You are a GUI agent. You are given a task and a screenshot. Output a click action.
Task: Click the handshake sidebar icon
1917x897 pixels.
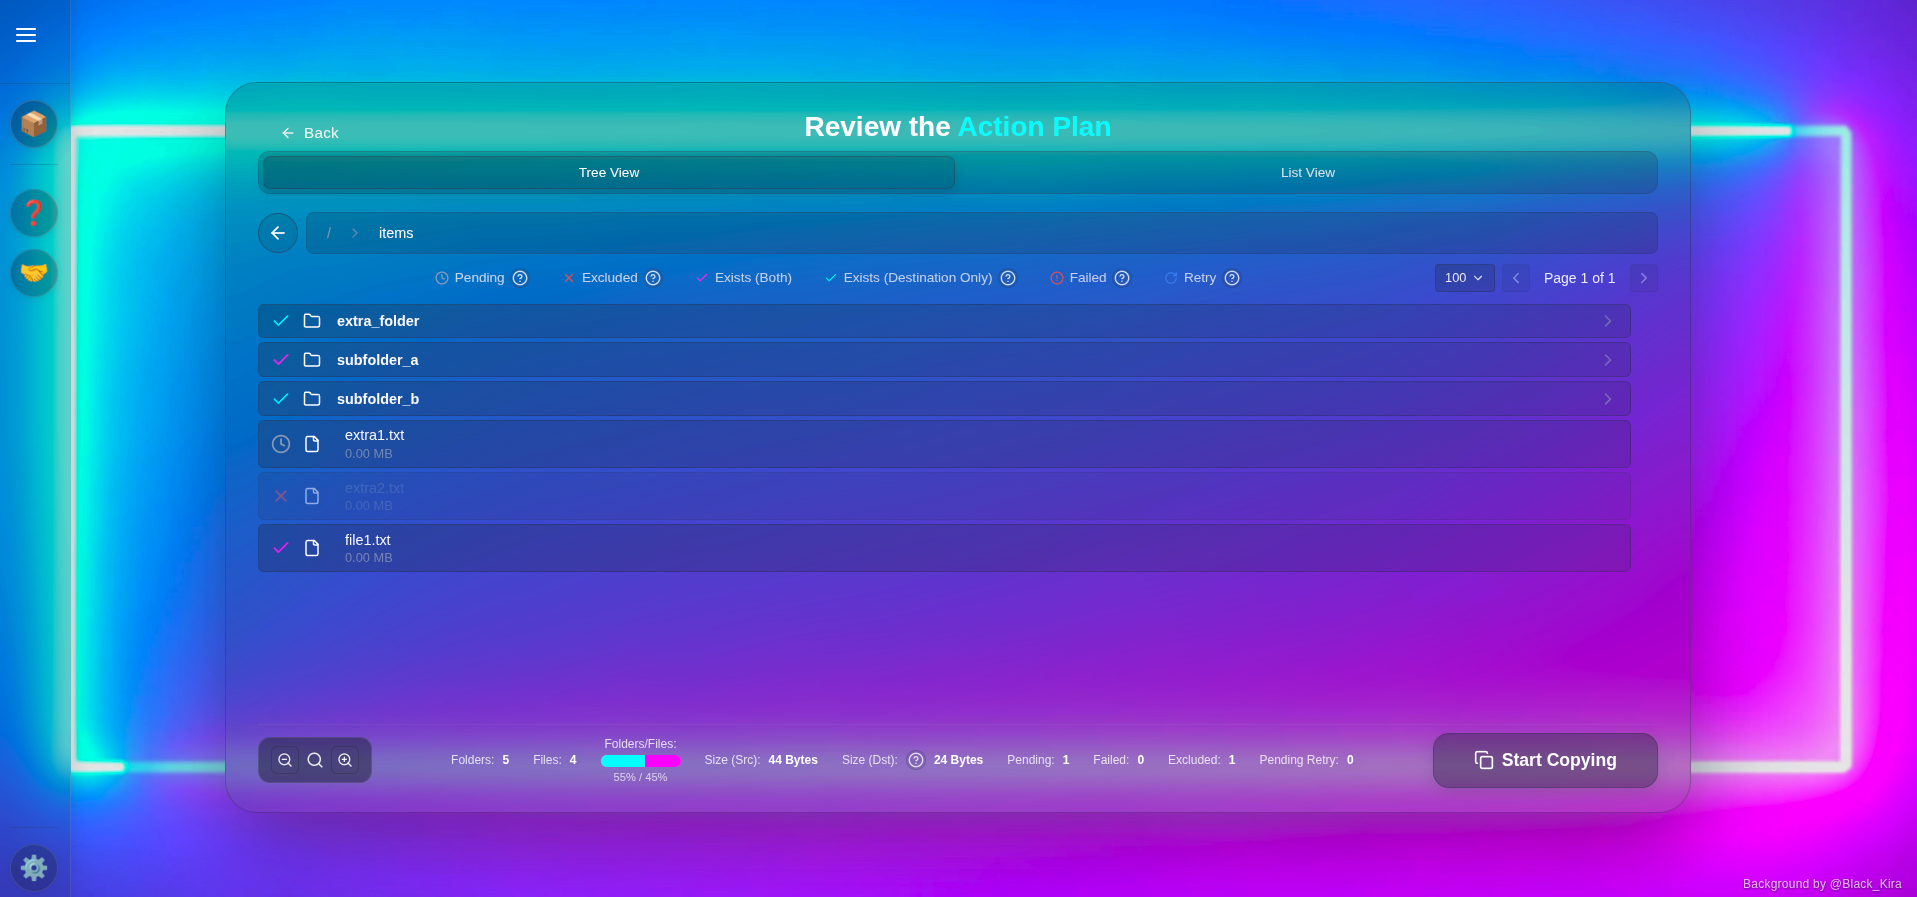tap(34, 273)
